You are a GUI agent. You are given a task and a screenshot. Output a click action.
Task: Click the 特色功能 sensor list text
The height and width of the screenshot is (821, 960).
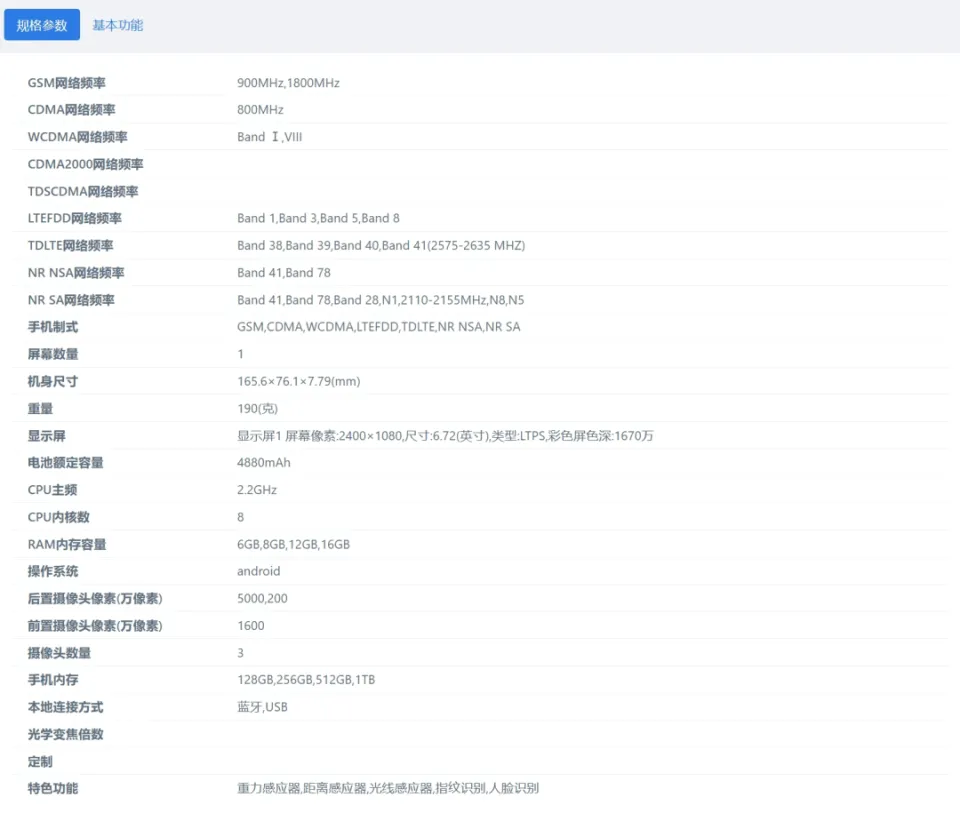388,788
